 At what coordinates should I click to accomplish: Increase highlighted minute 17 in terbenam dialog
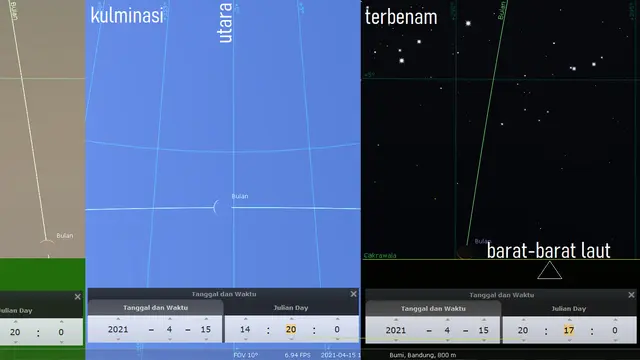pyautogui.click(x=569, y=320)
